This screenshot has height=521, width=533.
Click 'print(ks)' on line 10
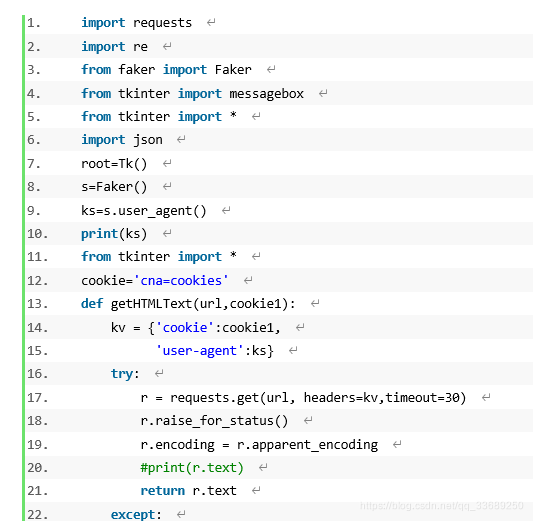[114, 234]
